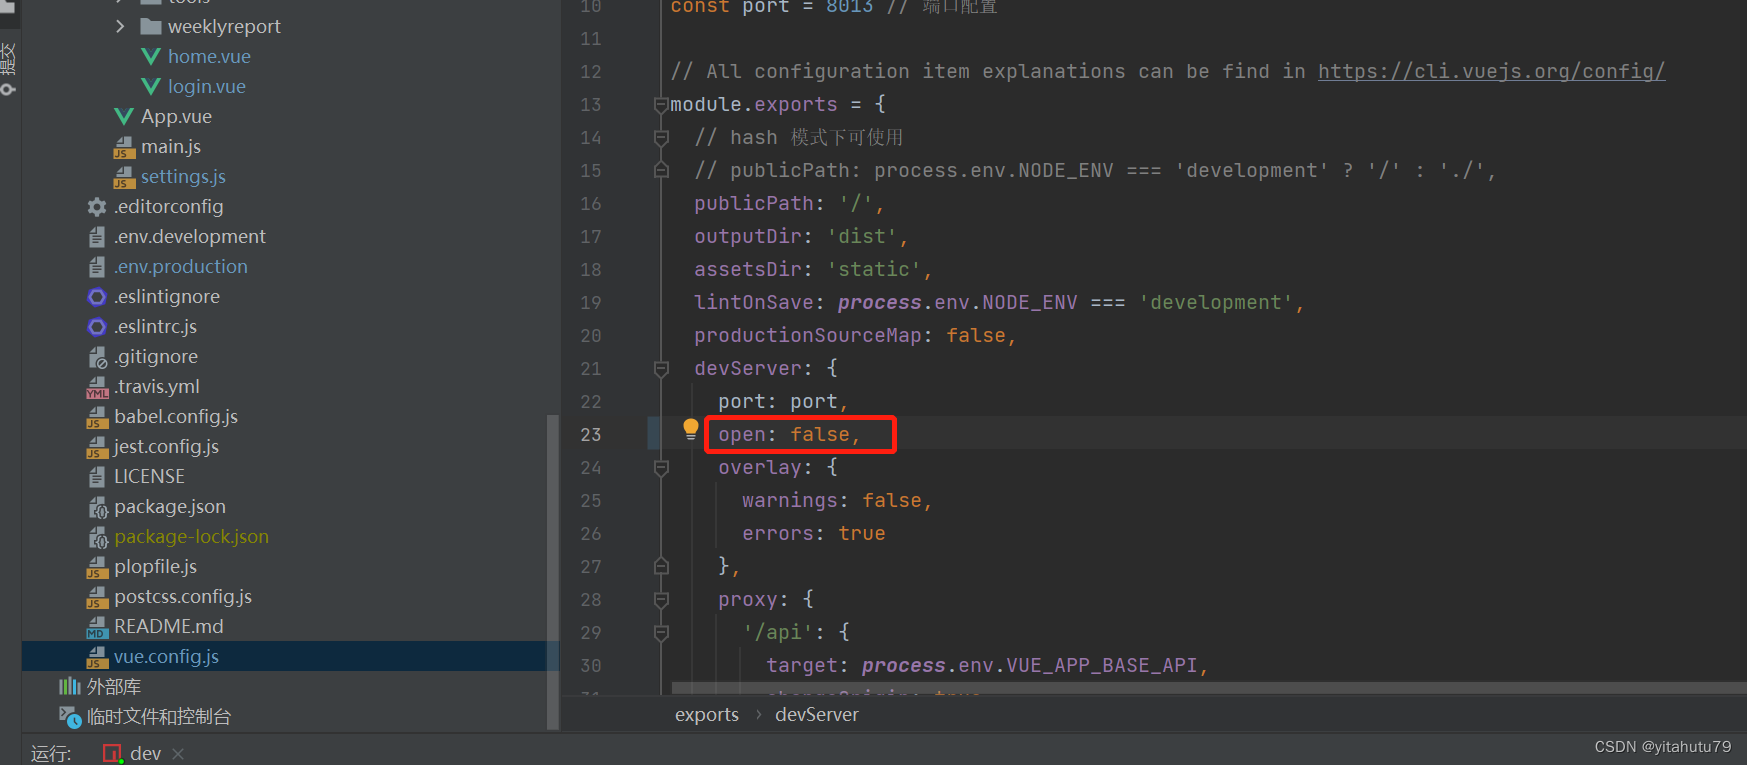Select vue.config.js in the tree
This screenshot has width=1747, height=765.
166,656
